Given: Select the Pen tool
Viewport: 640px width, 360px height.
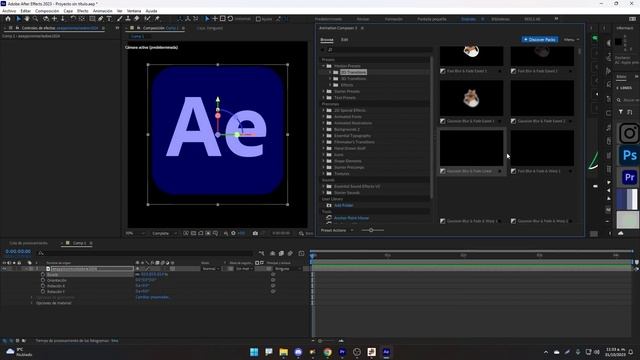Looking at the screenshot, I should (100, 19).
